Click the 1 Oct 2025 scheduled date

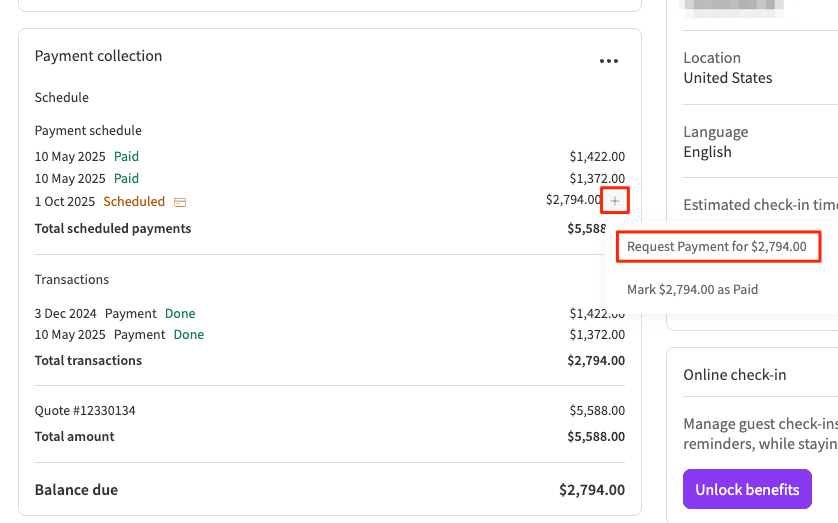point(65,202)
